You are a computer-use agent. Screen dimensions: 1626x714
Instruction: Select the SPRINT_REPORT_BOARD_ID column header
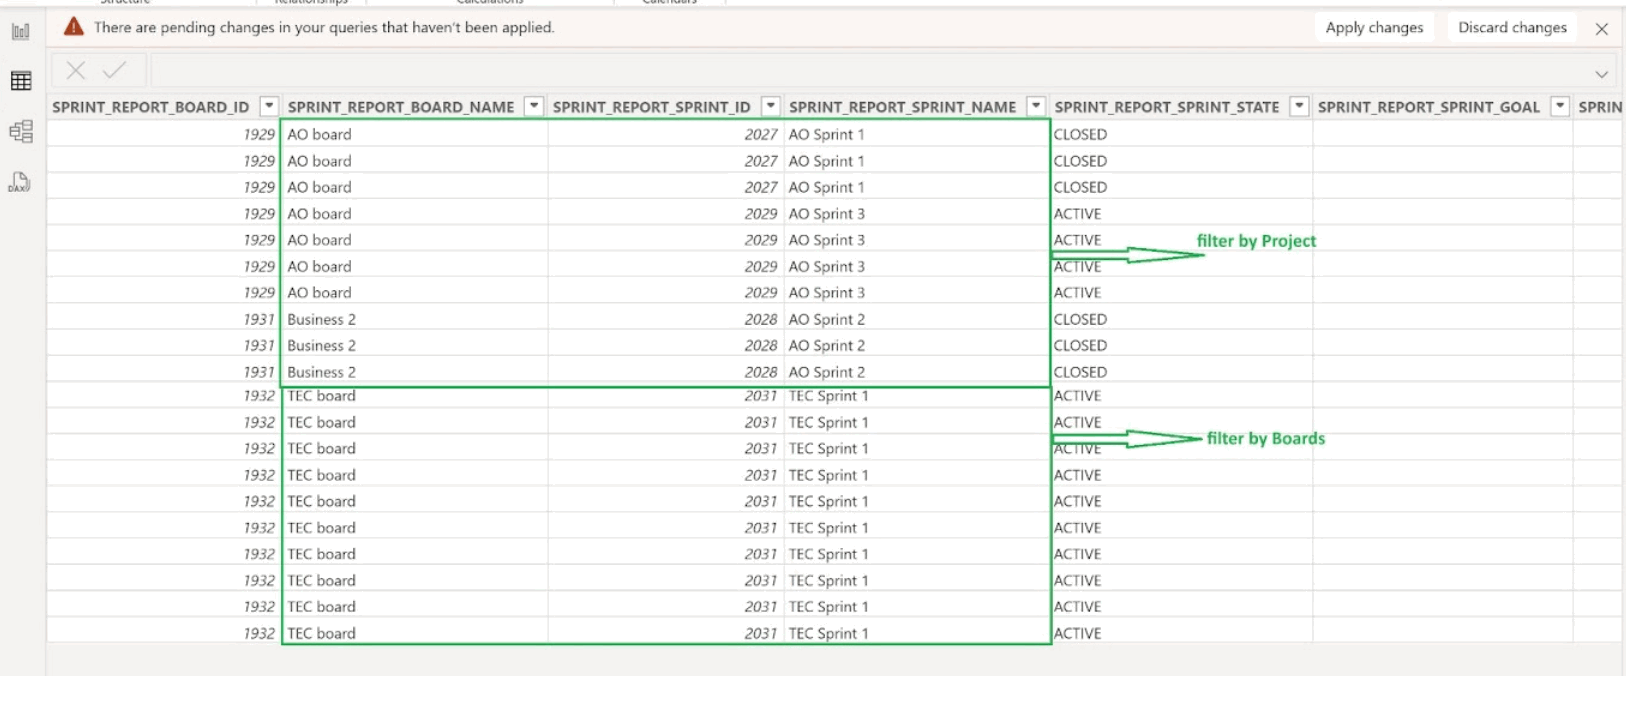(150, 107)
